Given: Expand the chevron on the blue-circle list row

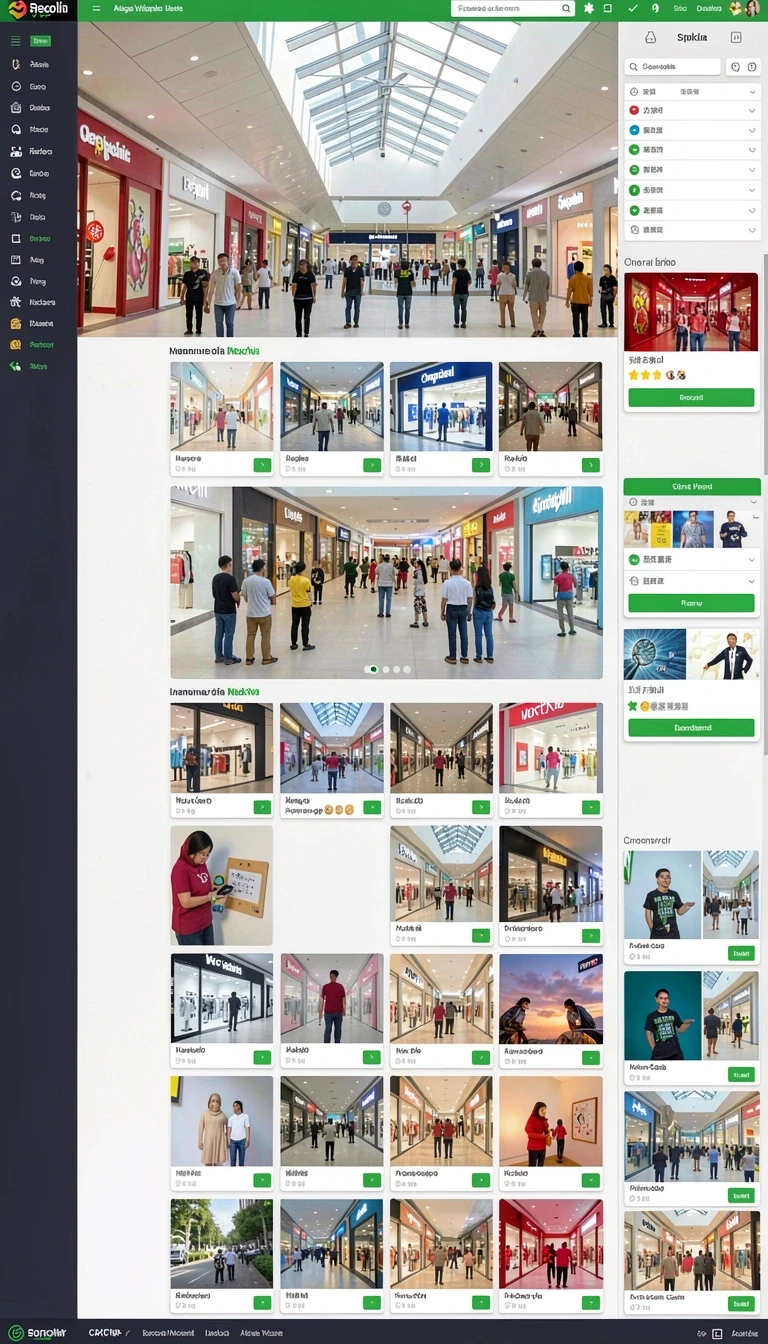Looking at the screenshot, I should click(x=752, y=130).
